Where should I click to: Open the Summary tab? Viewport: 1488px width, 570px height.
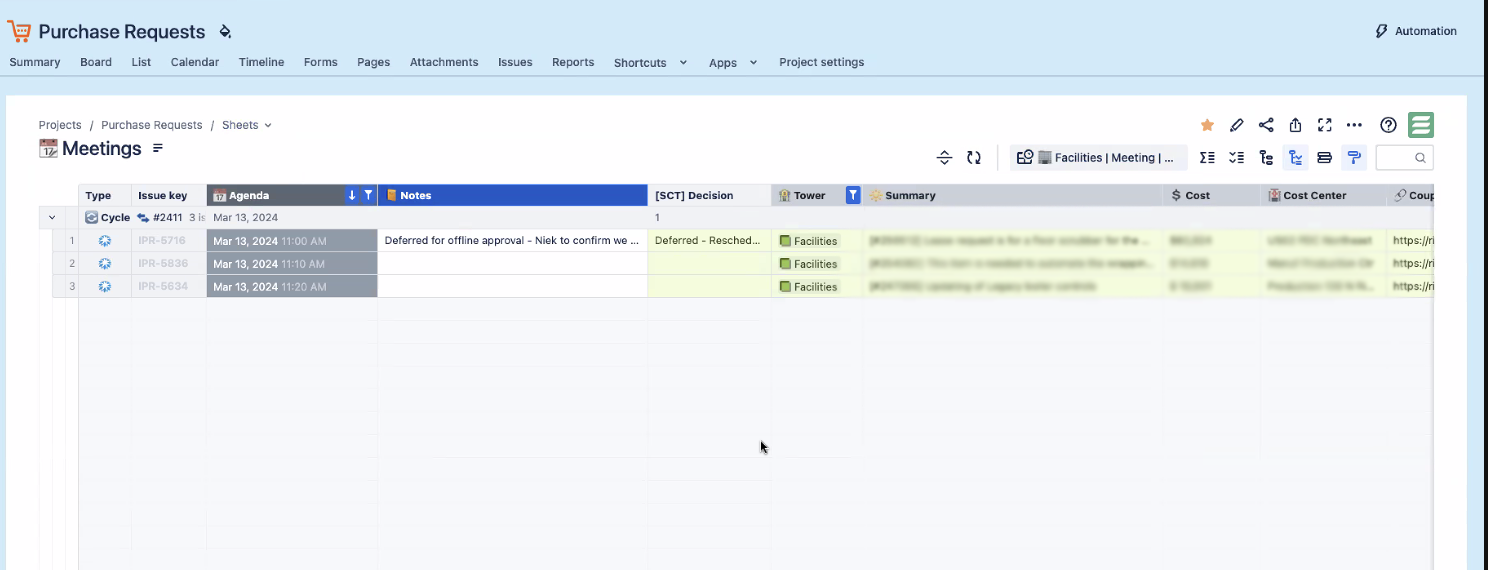(x=35, y=62)
